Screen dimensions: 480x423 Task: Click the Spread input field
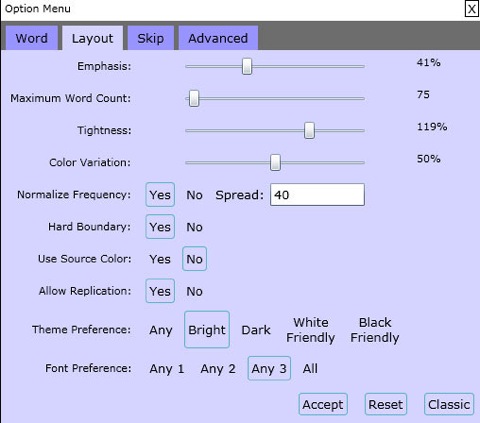click(x=317, y=194)
